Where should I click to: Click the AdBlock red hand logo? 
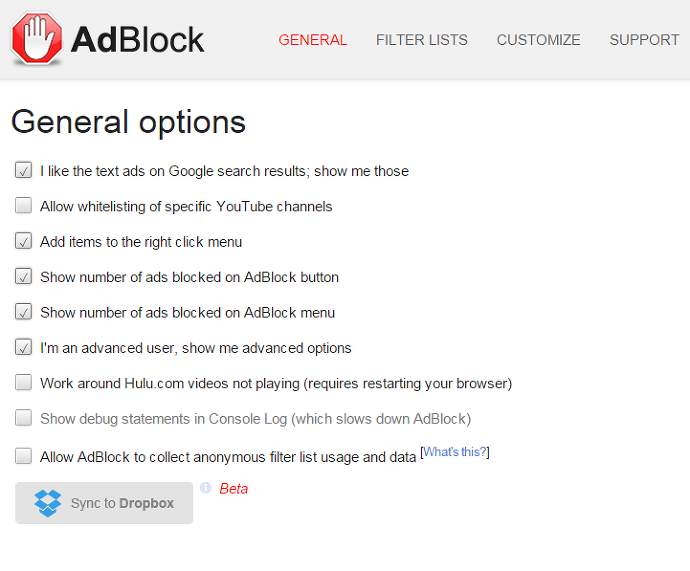pos(37,39)
